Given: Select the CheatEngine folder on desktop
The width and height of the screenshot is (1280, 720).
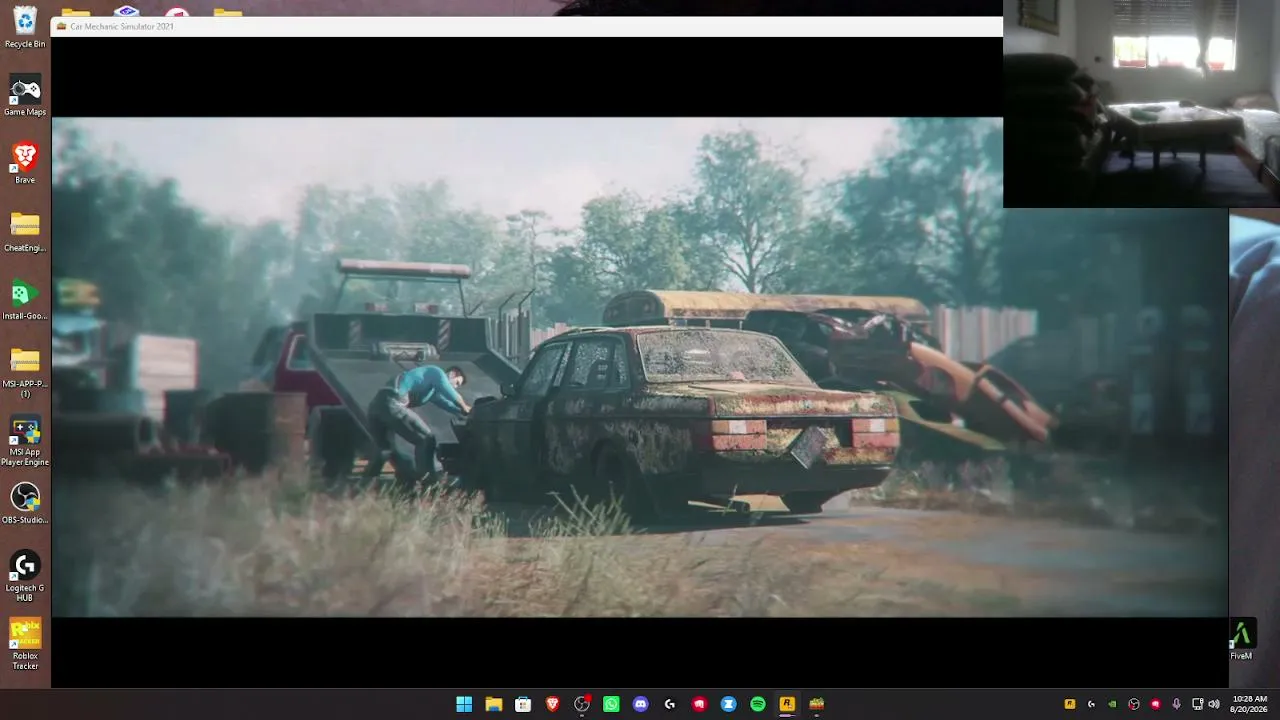Looking at the screenshot, I should (x=25, y=231).
